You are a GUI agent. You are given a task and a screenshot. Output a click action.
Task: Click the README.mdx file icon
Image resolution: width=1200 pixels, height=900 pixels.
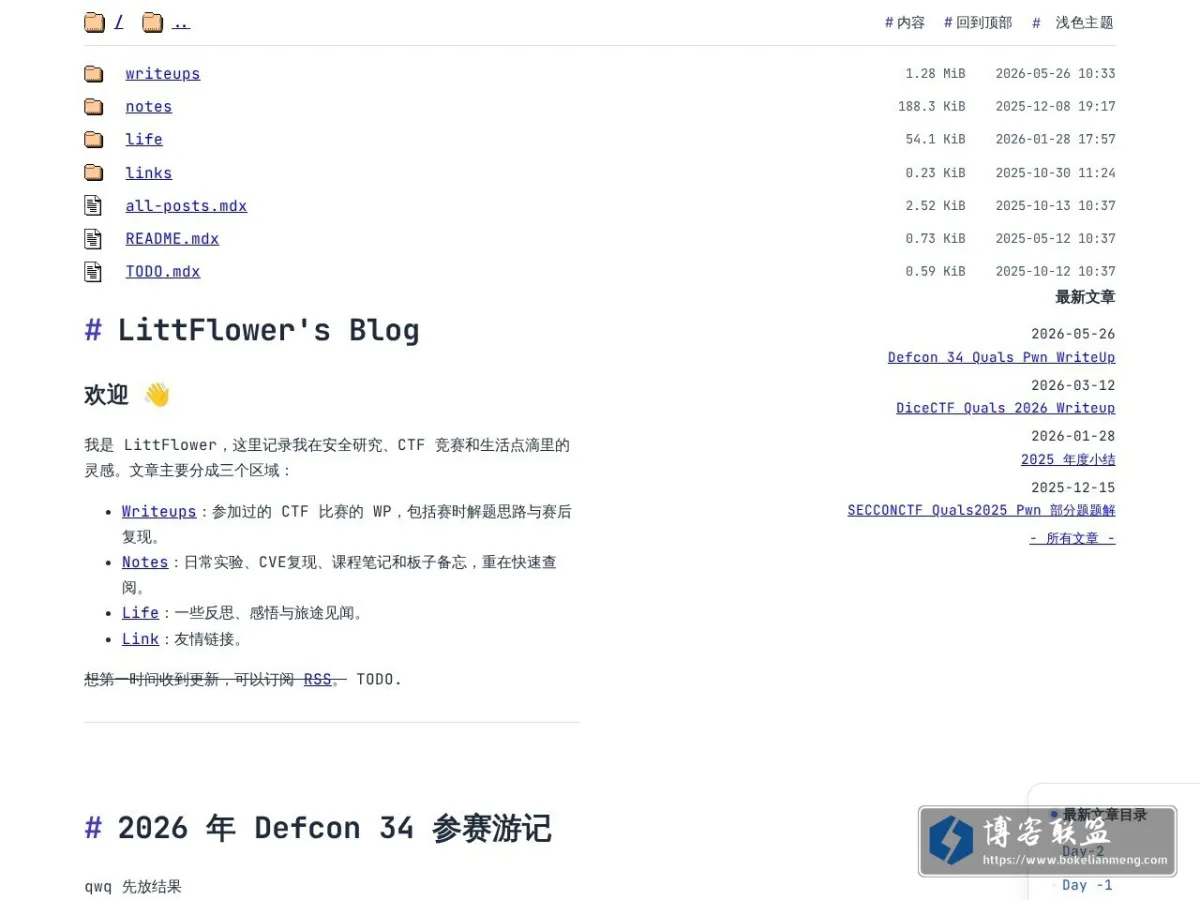click(x=93, y=239)
